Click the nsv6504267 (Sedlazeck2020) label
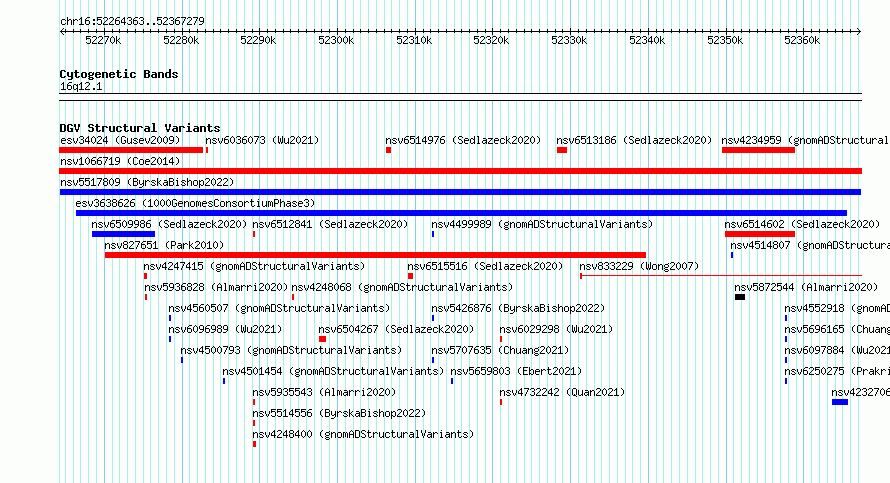 click(396, 329)
